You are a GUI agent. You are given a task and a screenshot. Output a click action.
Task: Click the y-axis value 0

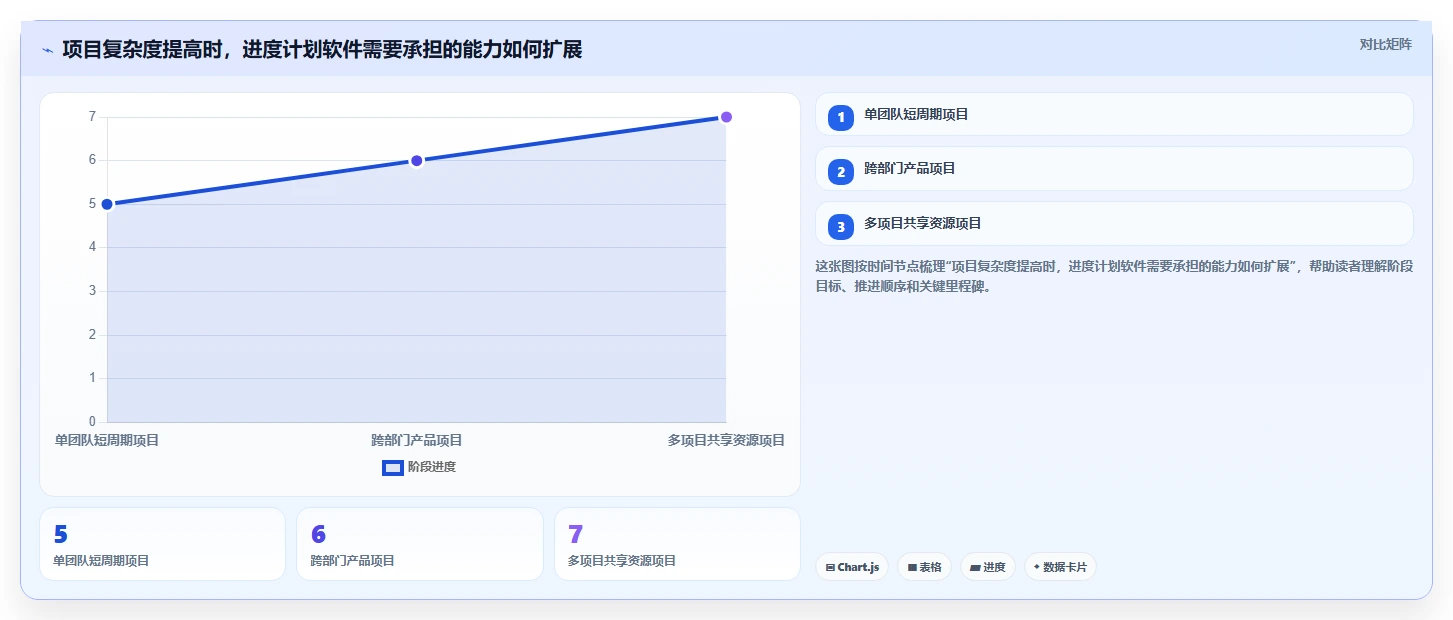92,421
